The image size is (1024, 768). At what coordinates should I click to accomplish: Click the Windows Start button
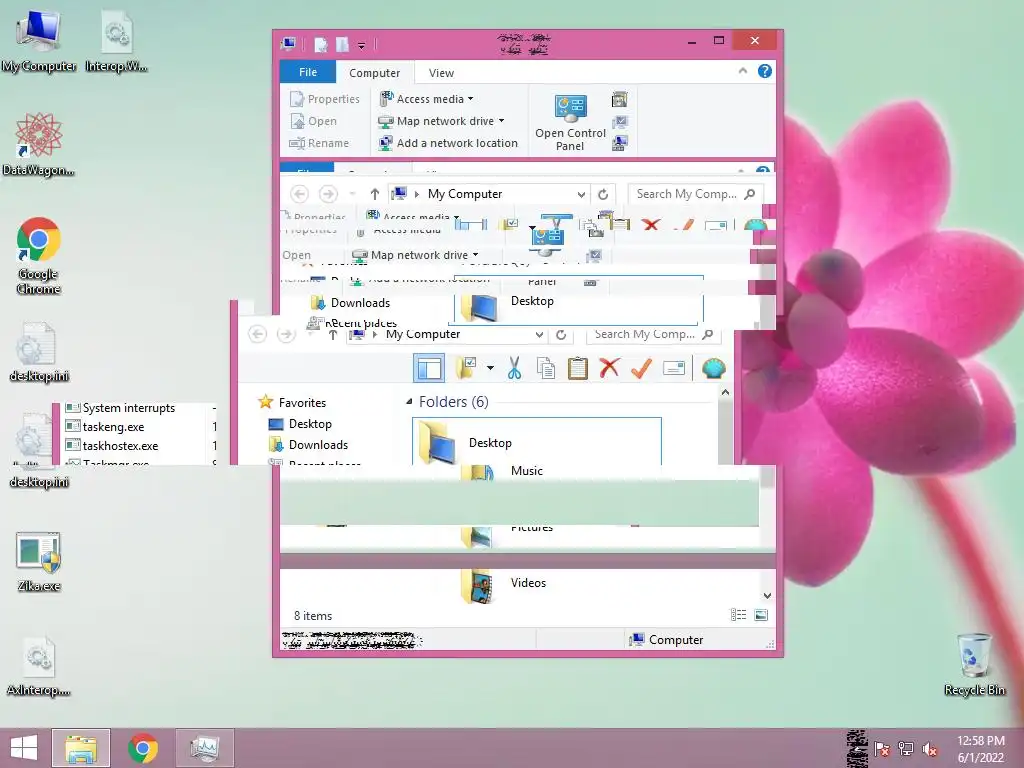click(x=24, y=748)
